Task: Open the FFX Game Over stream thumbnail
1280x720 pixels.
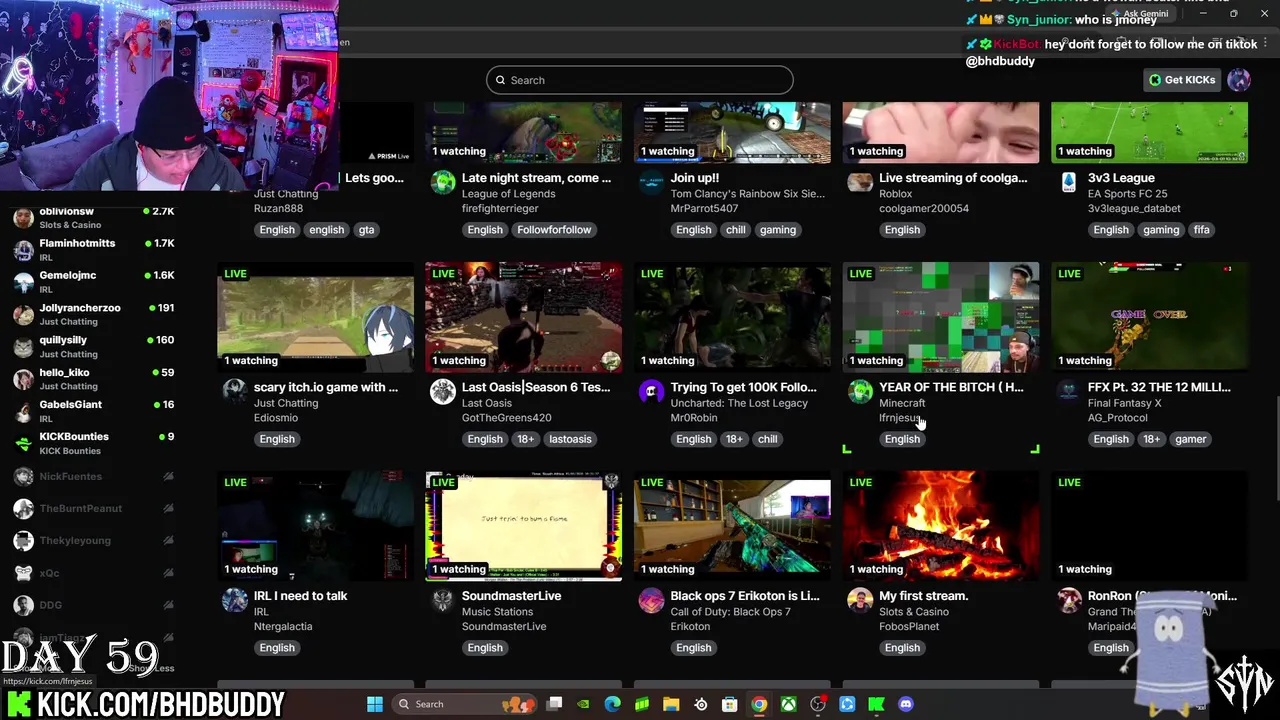Action: tap(1149, 317)
